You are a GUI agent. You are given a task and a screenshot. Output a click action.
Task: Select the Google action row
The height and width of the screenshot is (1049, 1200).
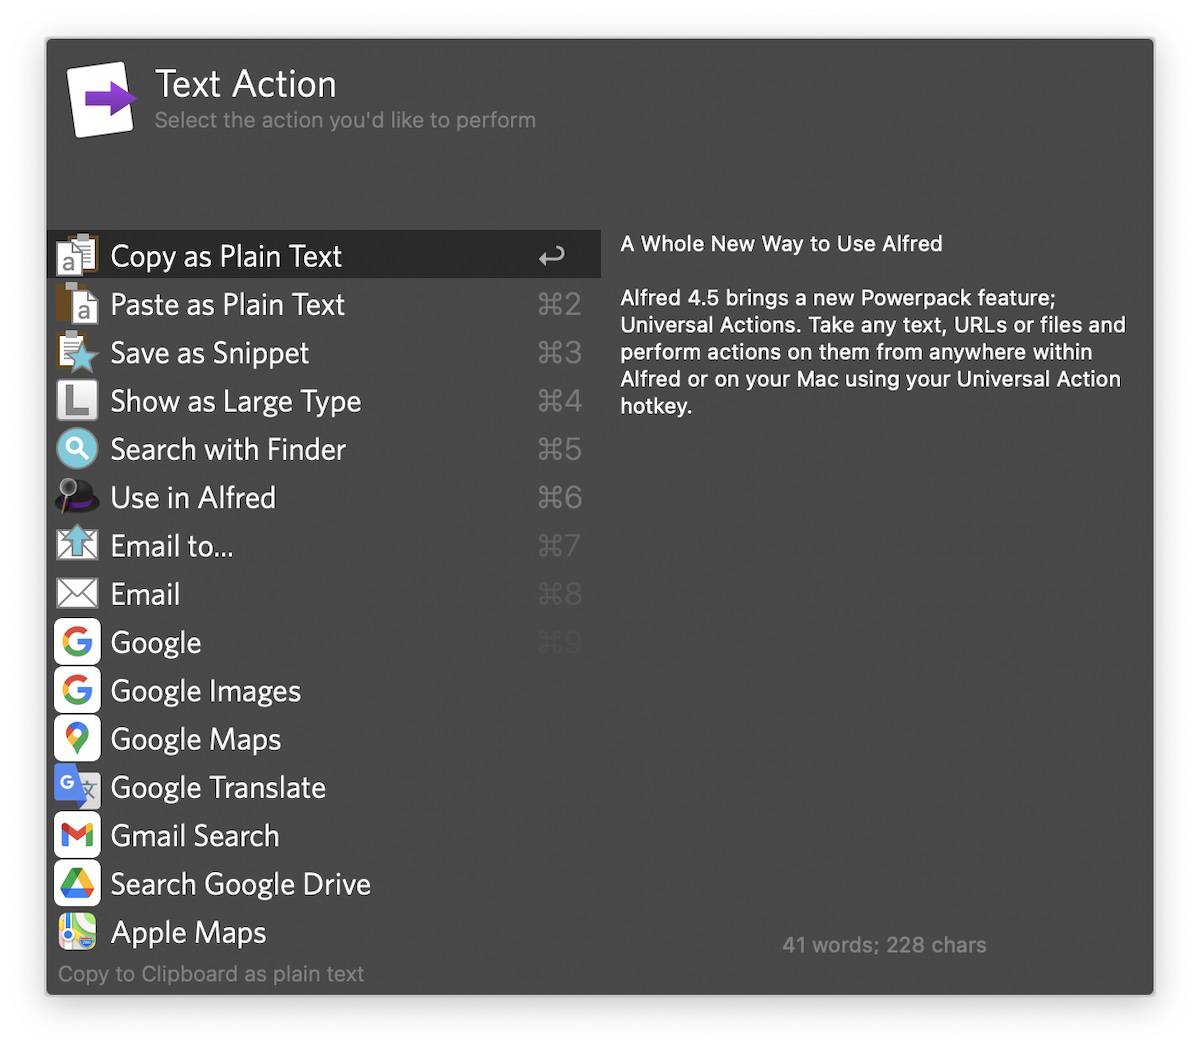click(x=324, y=641)
